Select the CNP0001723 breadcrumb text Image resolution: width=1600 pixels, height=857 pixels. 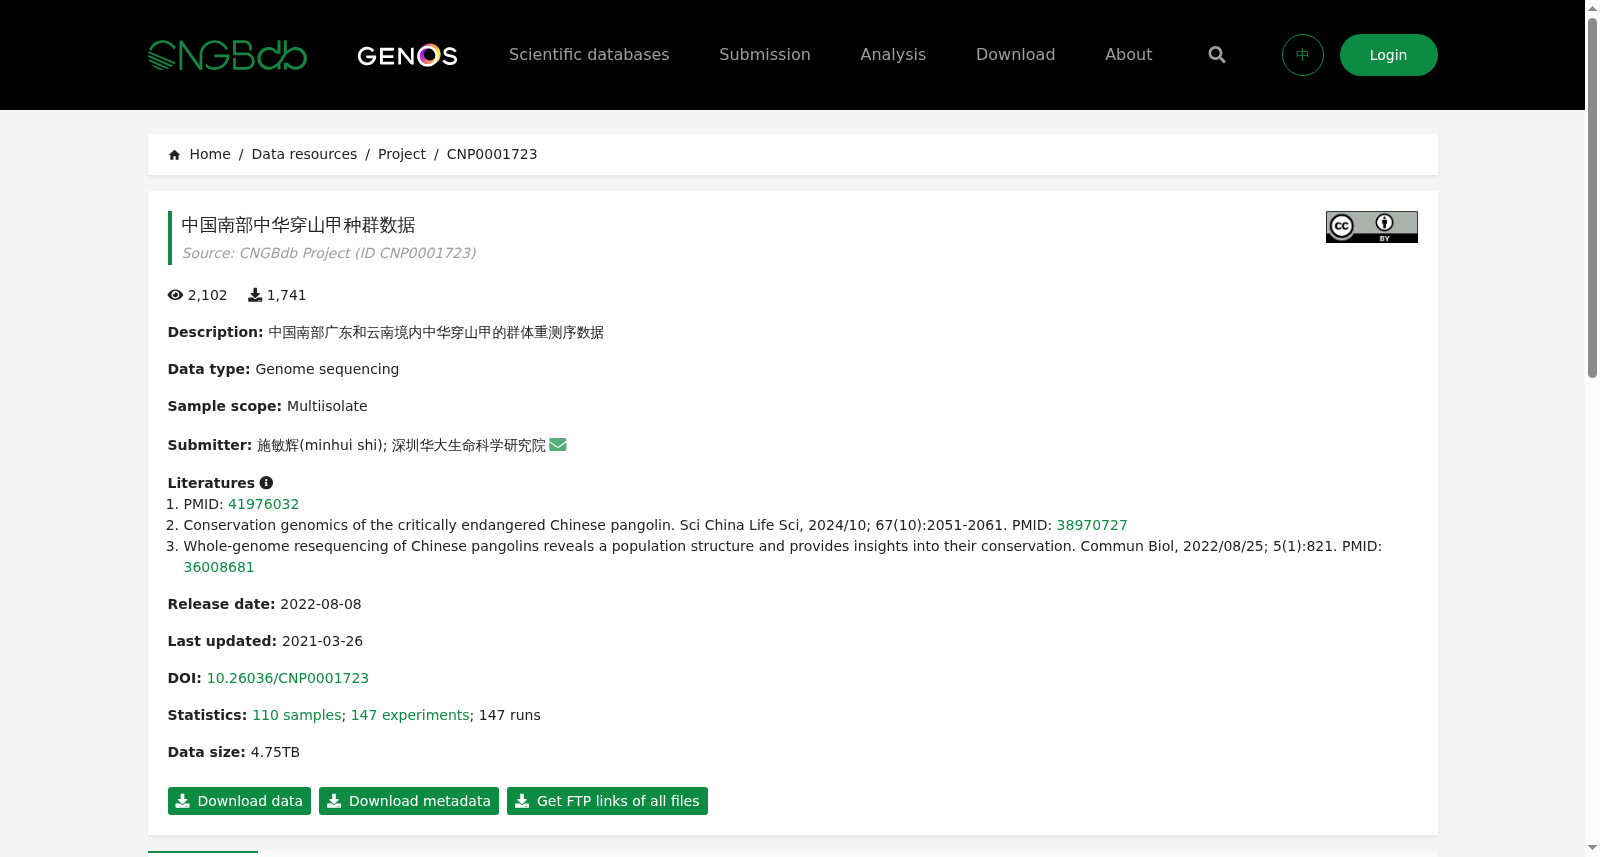tap(492, 154)
